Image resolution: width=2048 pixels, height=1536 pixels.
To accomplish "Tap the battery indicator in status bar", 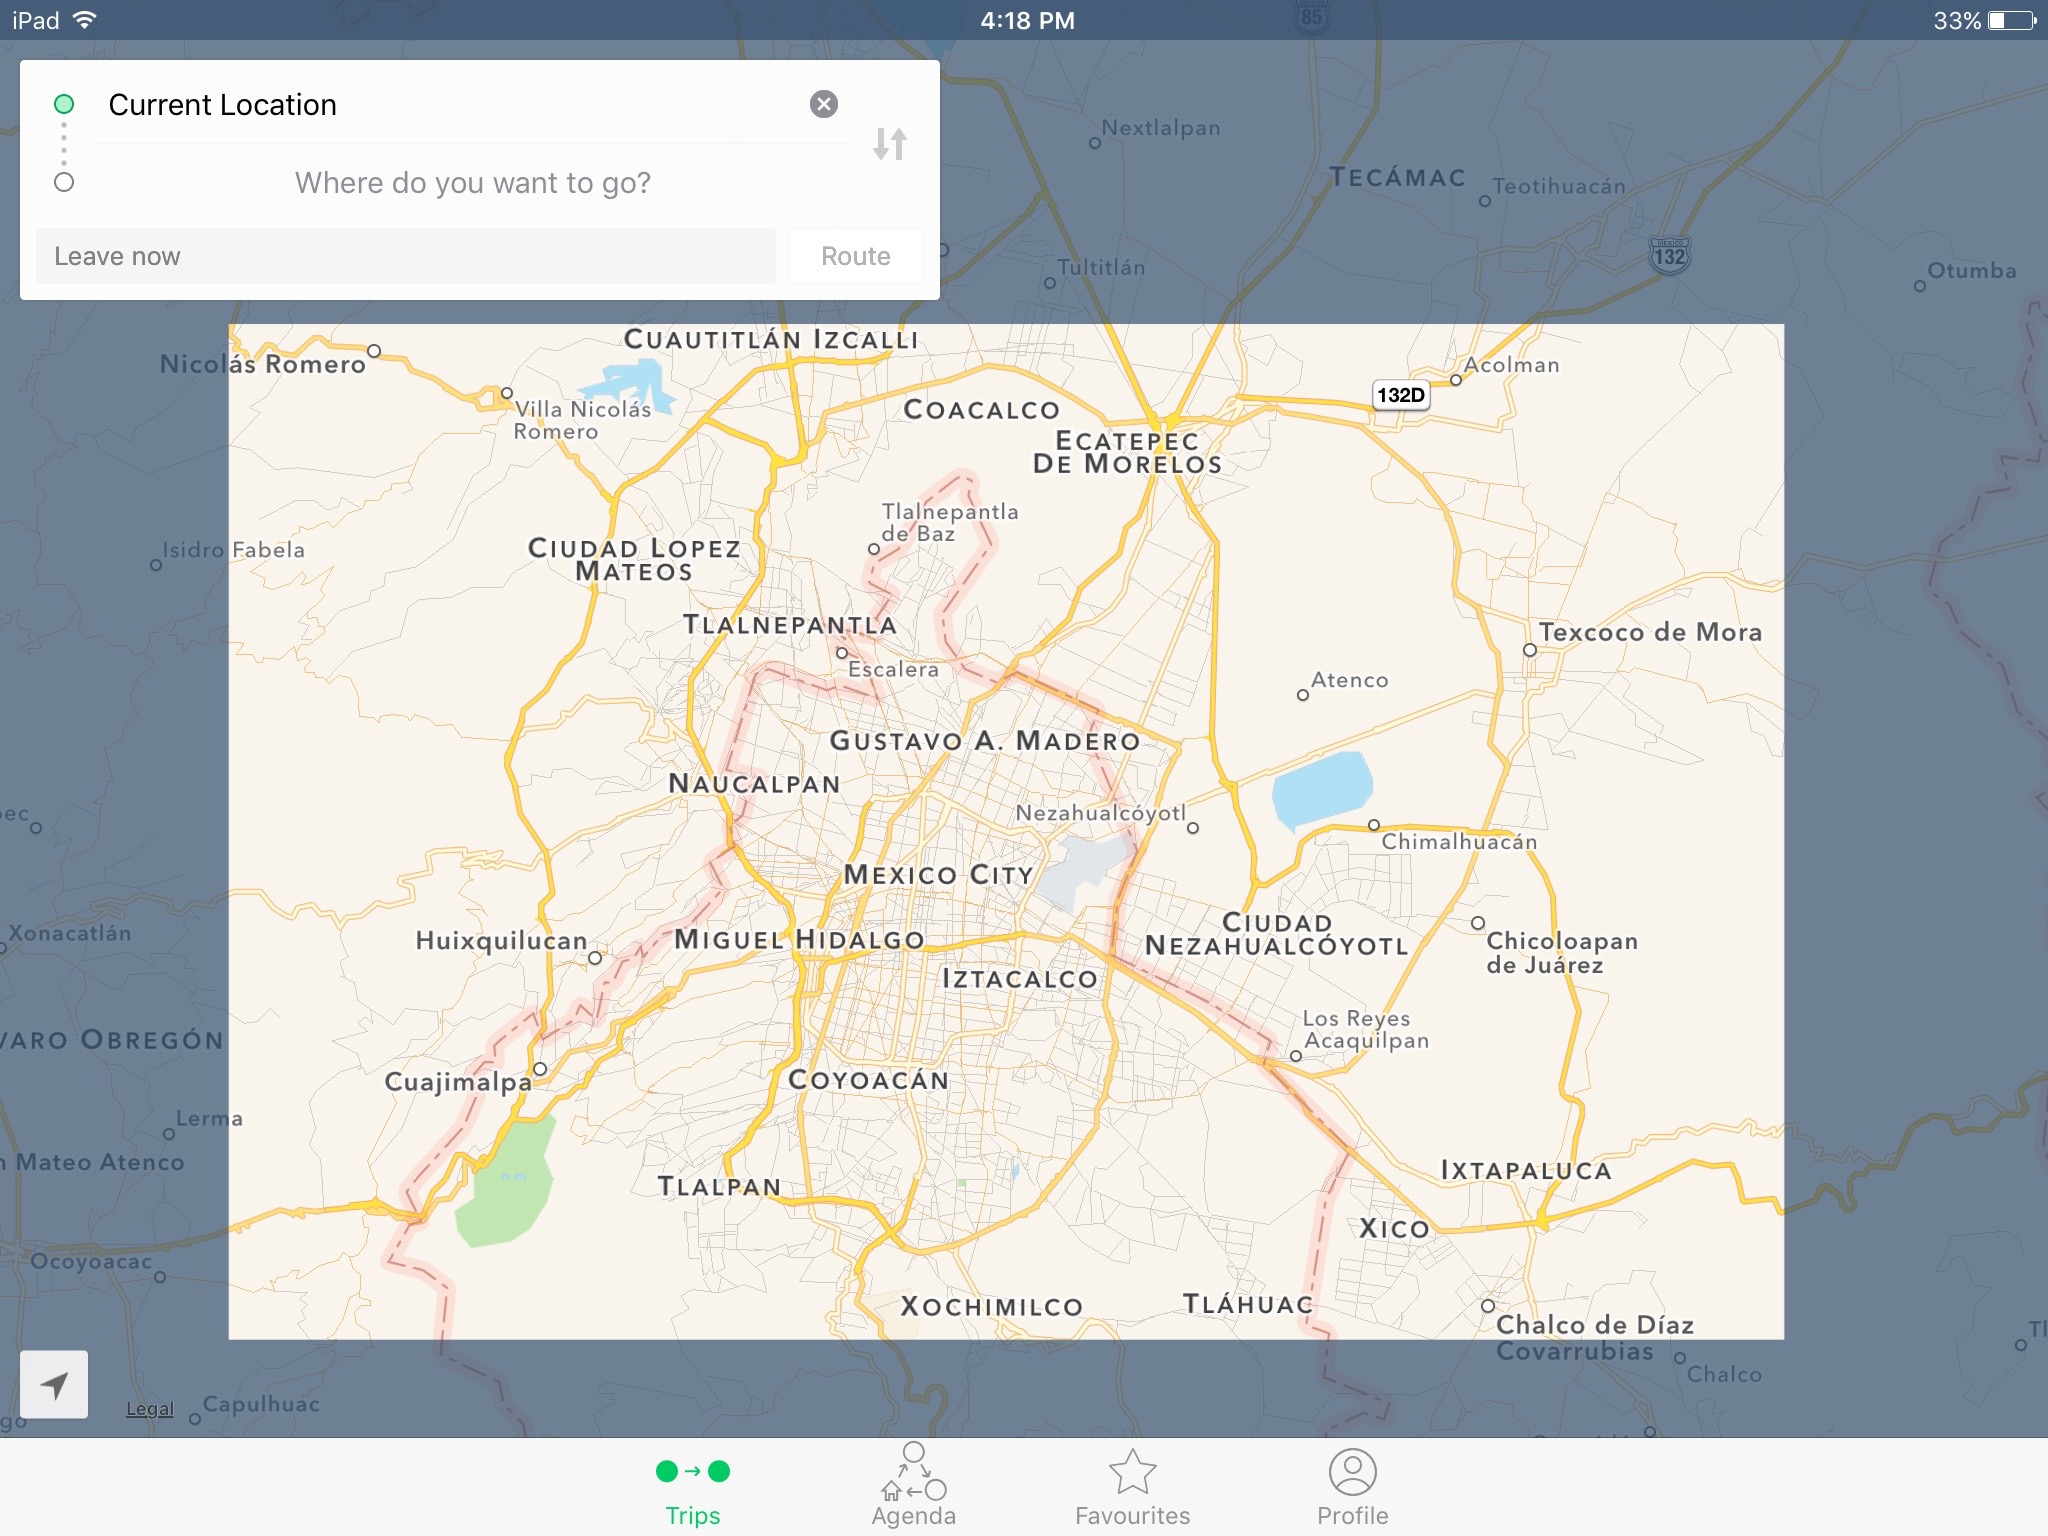I will [x=2011, y=21].
